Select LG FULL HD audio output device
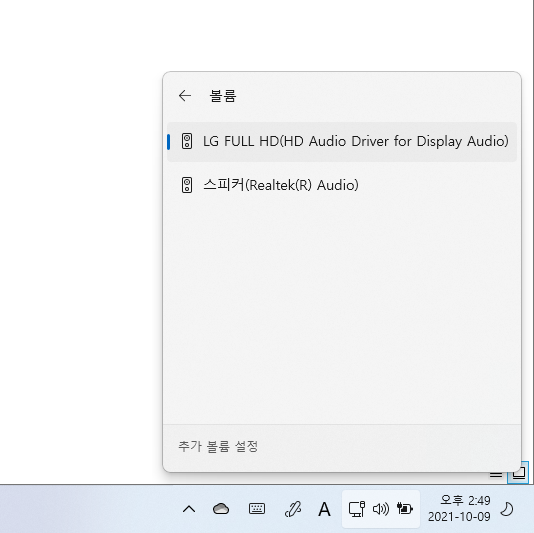Viewport: 534px width, 533px height. tap(342, 142)
